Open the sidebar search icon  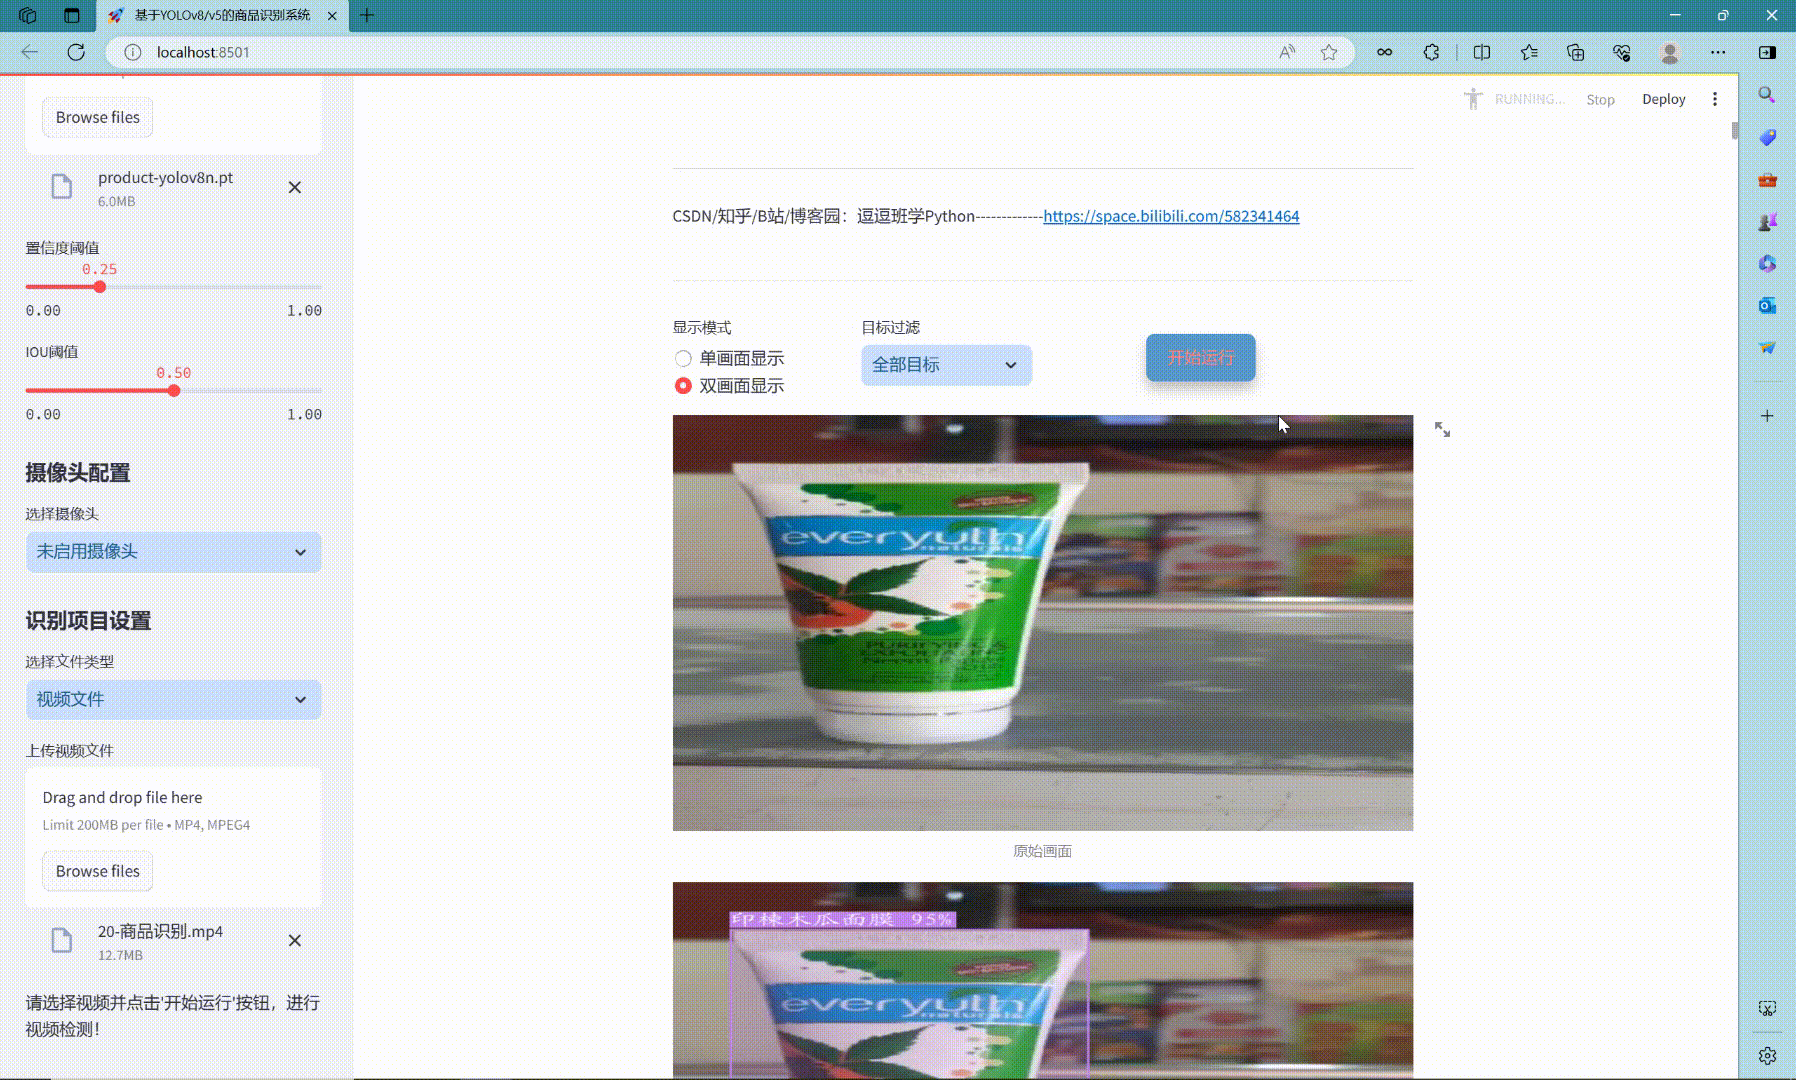1767,95
